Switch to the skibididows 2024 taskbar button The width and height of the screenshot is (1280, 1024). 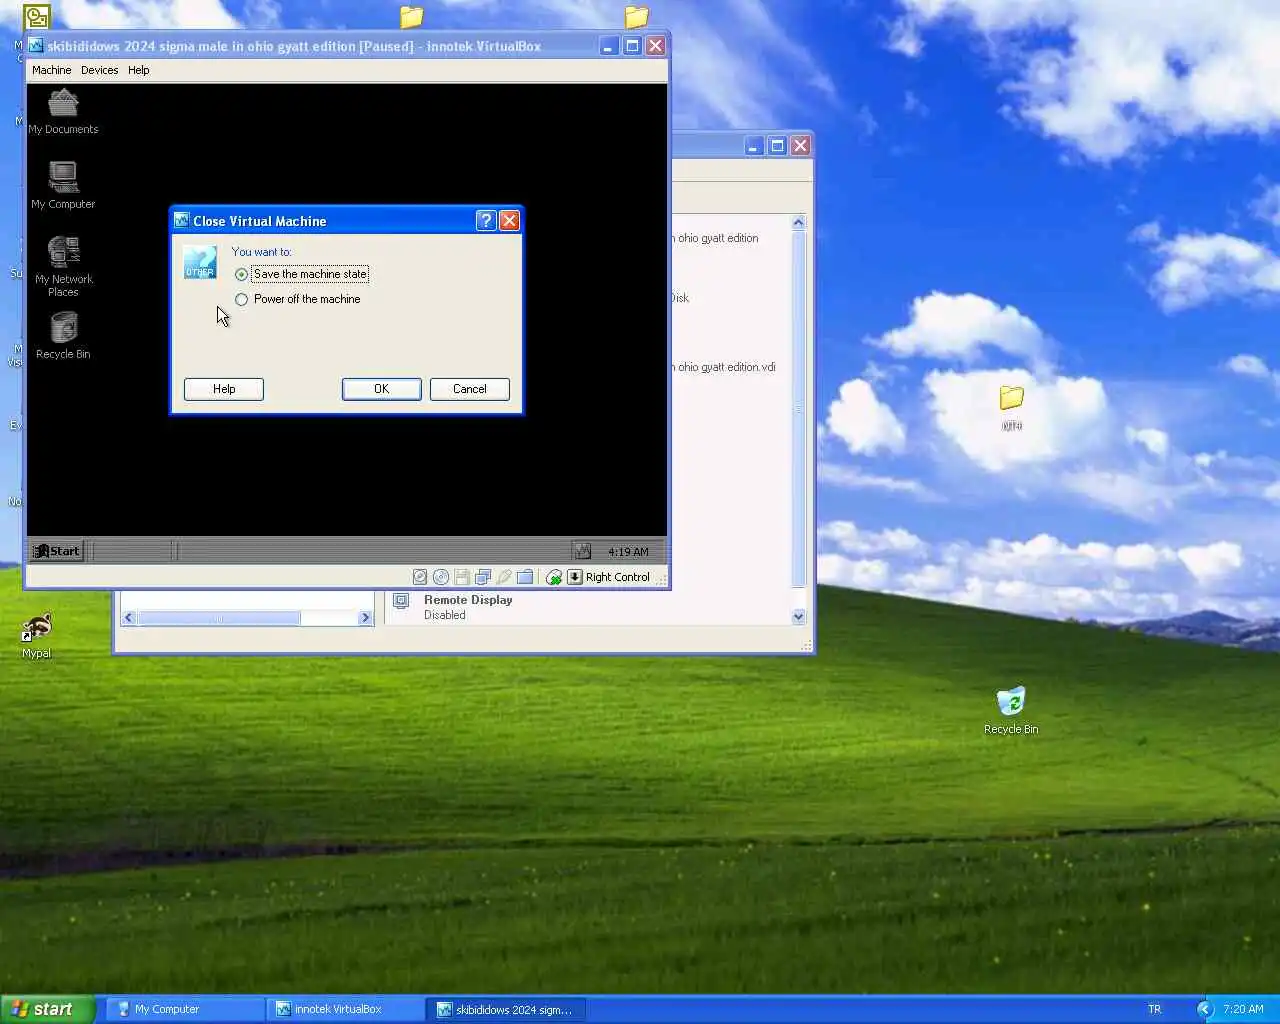tap(506, 1009)
